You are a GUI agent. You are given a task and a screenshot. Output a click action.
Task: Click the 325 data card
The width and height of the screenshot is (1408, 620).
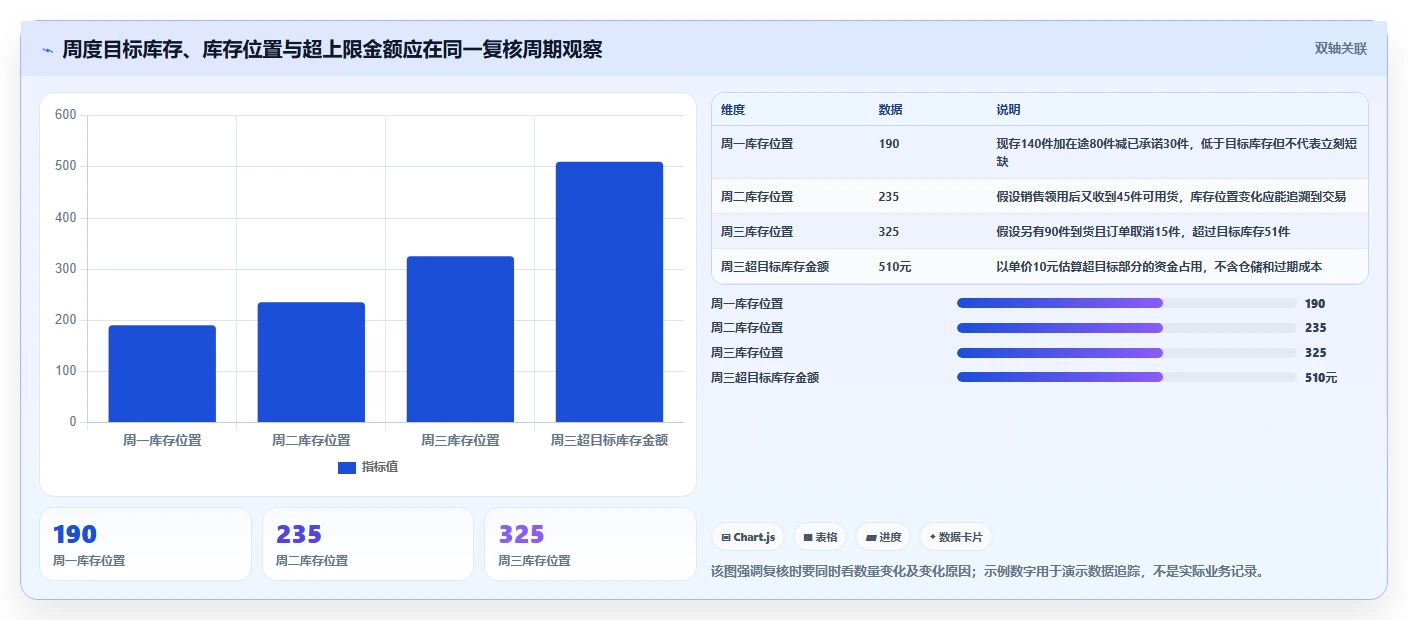click(590, 544)
